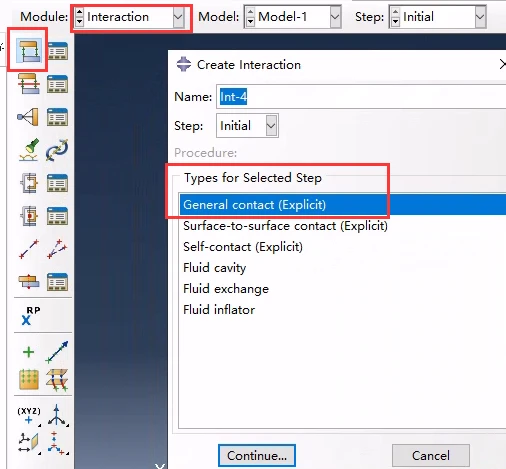
Task: Click the spinner arrows beside Module label
Action: 79,17
